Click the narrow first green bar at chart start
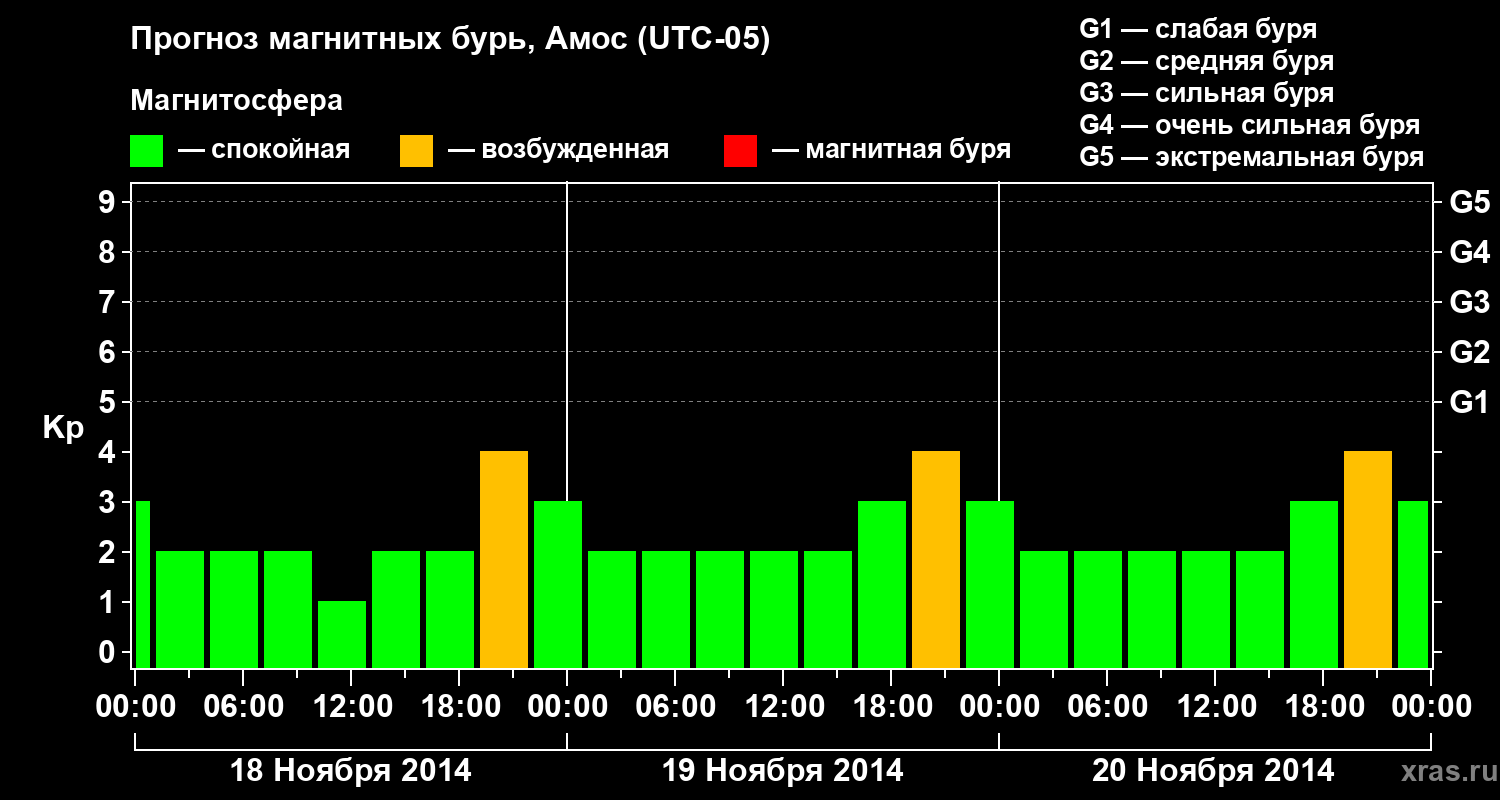Image resolution: width=1500 pixels, height=800 pixels. [x=142, y=584]
